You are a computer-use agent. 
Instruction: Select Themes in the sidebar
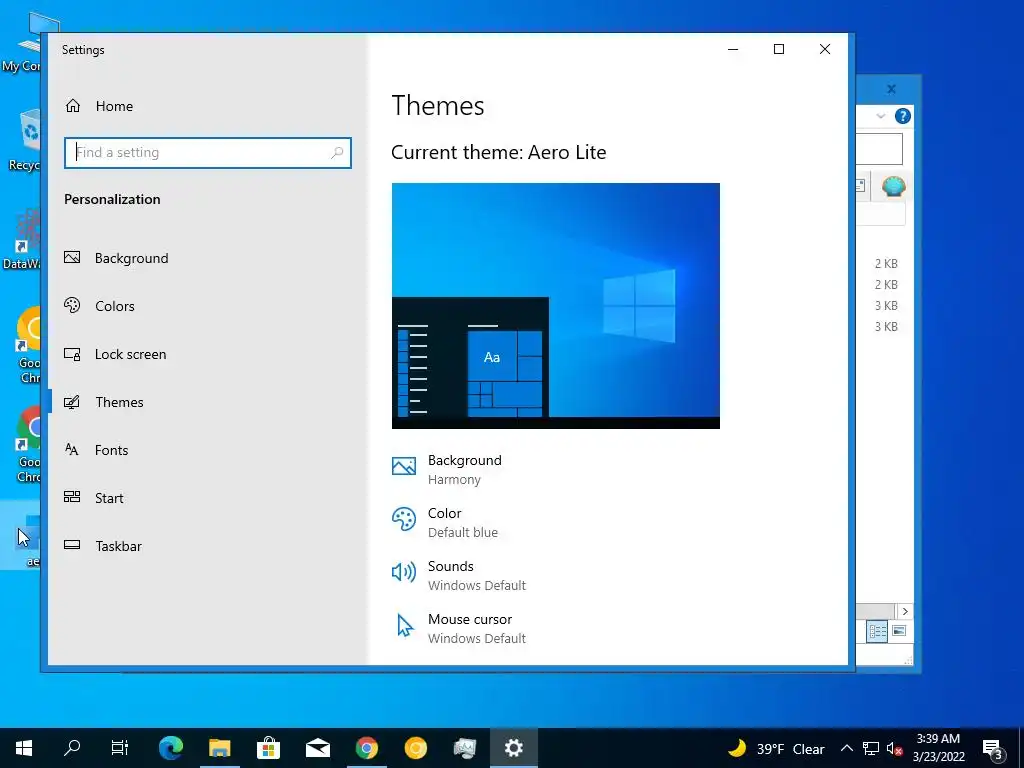(x=208, y=402)
